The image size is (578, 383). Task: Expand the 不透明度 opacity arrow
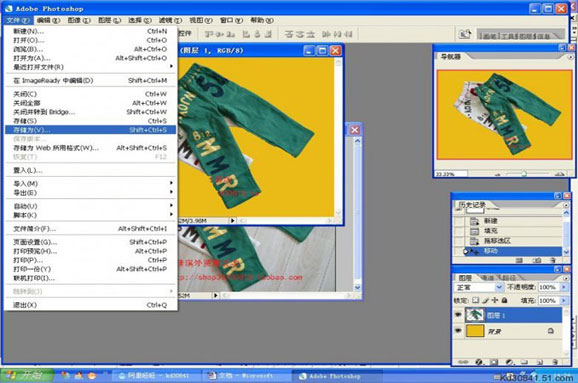[563, 287]
